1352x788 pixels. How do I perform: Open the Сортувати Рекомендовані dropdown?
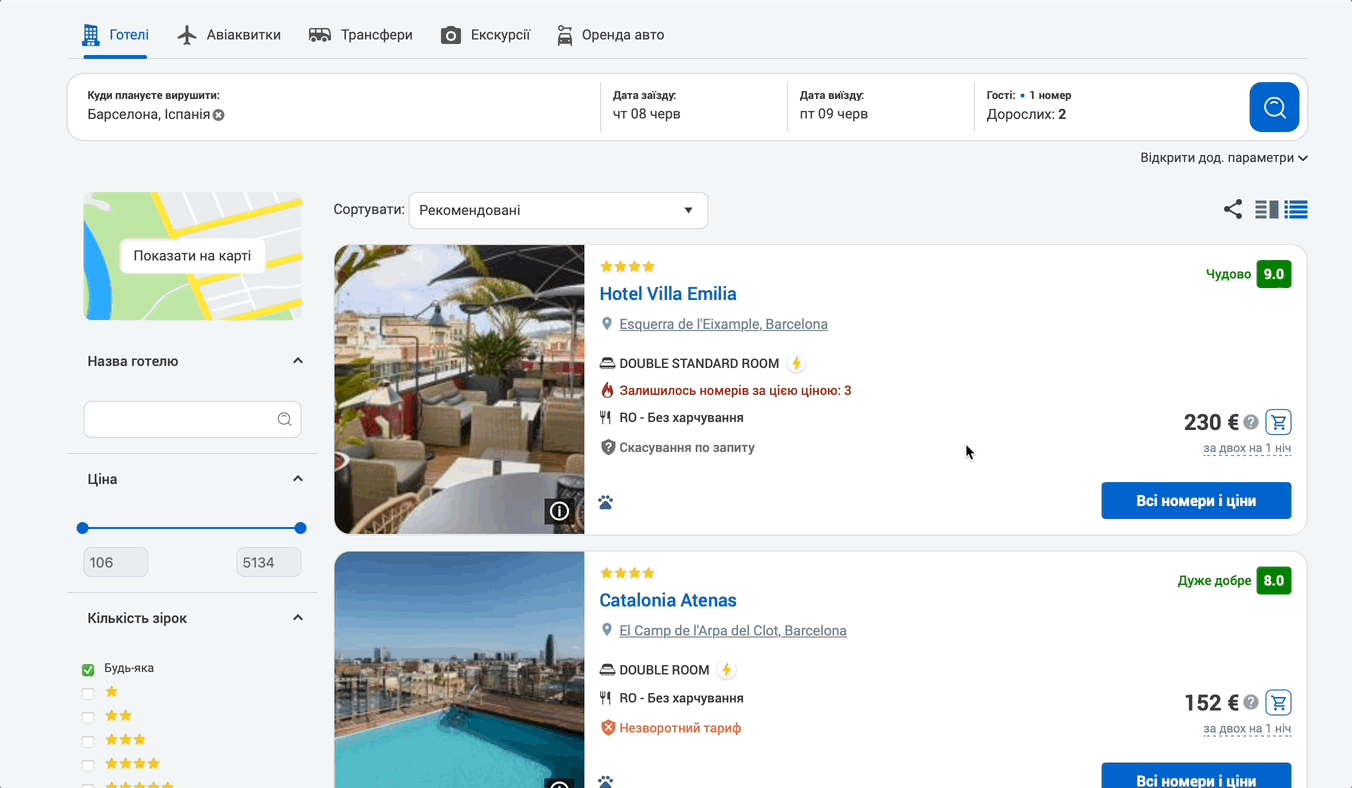(x=558, y=211)
